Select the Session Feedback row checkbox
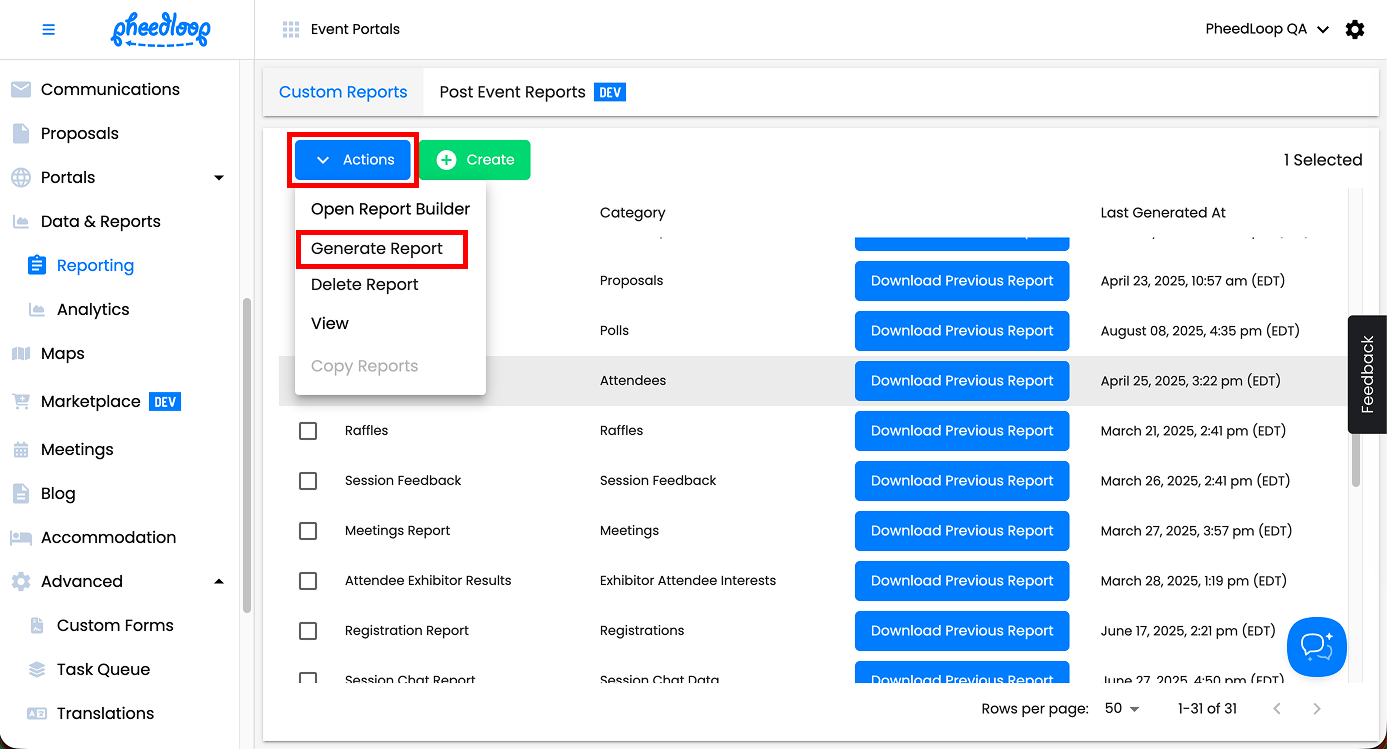The height and width of the screenshot is (749, 1387). [x=308, y=481]
